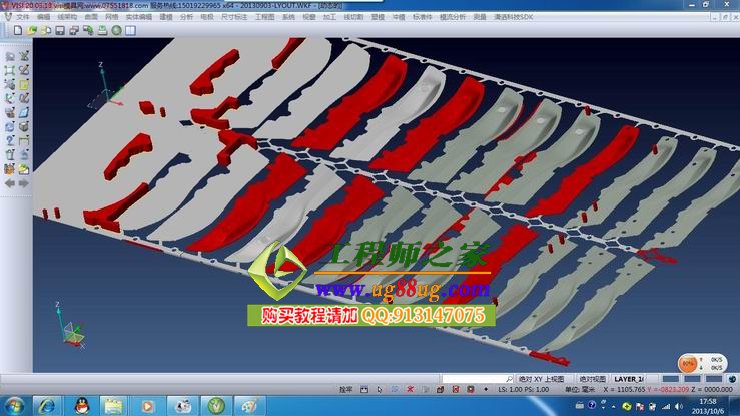Screen dimensions: 740x416
Task: Open the 尺寸标注 menu
Action: pyautogui.click(x=234, y=17)
